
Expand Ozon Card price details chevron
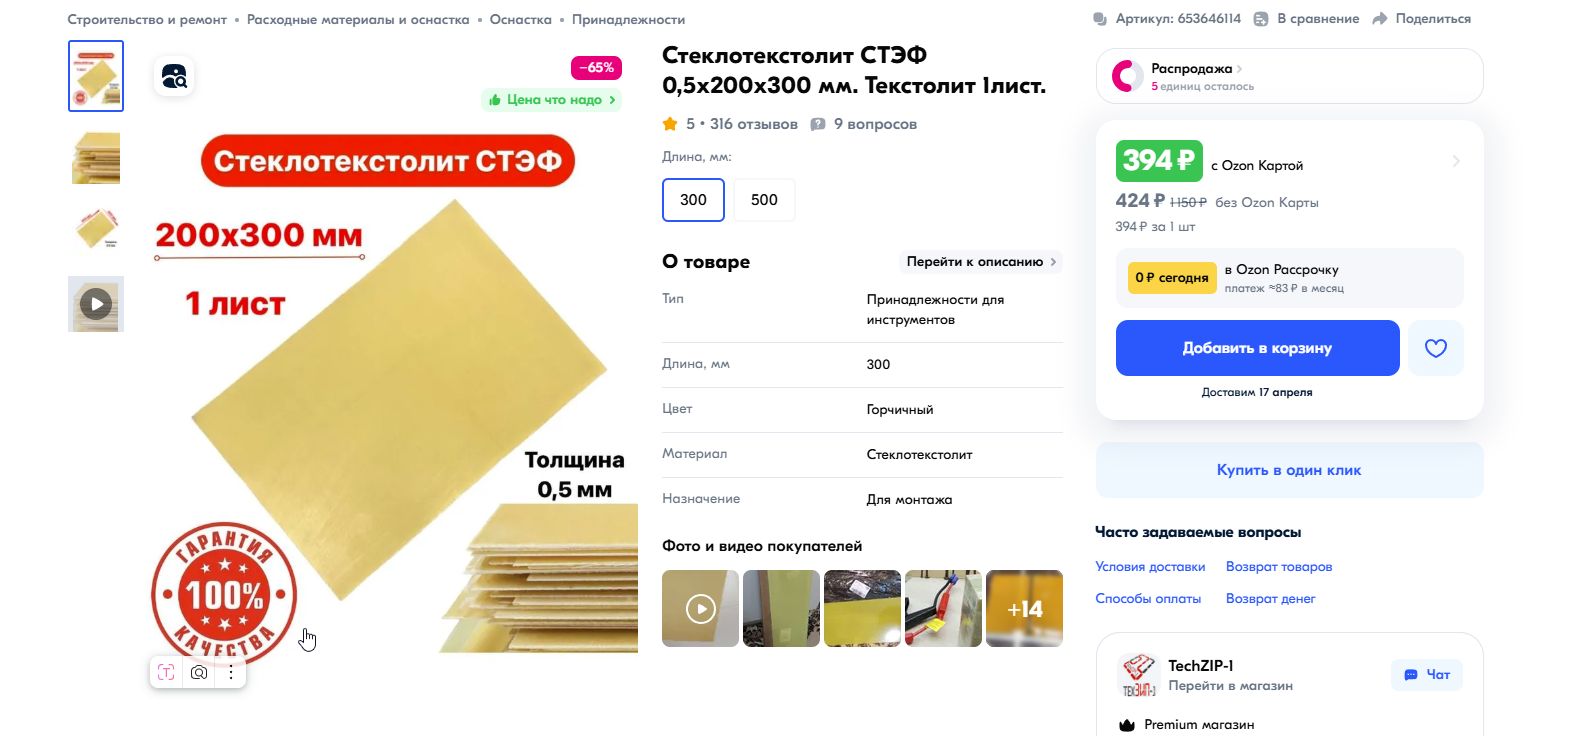pos(1456,161)
